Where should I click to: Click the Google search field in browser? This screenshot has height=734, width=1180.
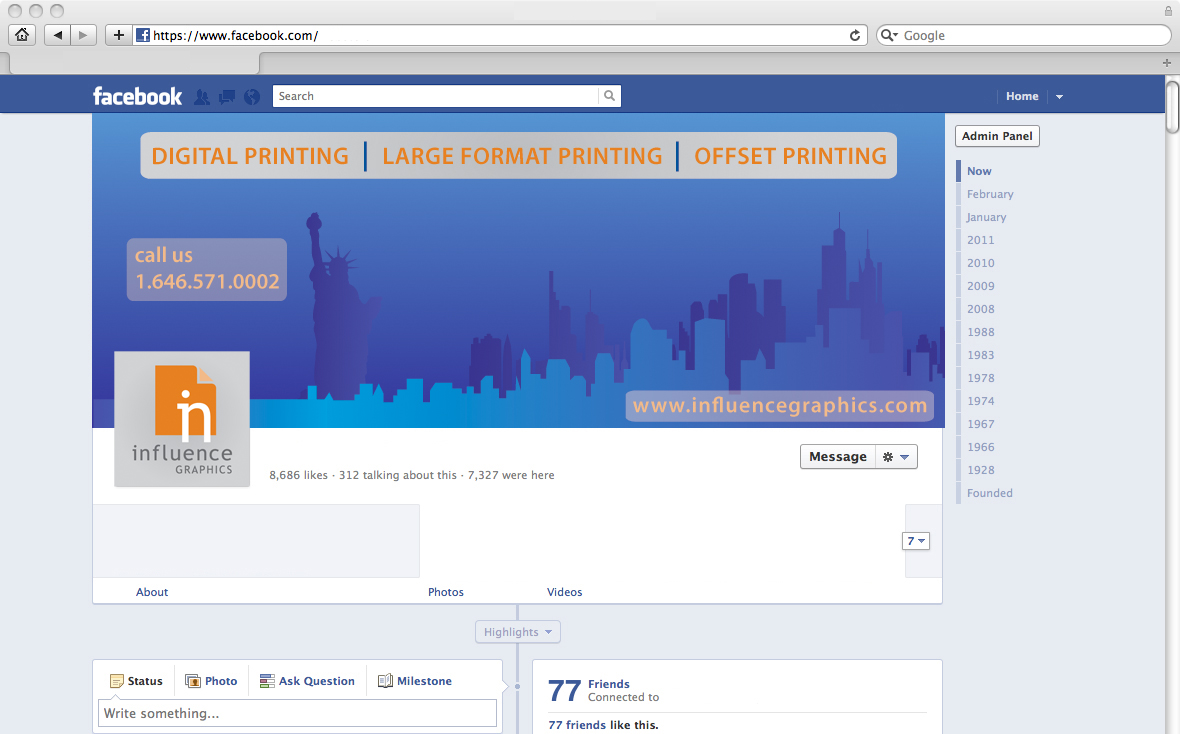tap(1023, 35)
